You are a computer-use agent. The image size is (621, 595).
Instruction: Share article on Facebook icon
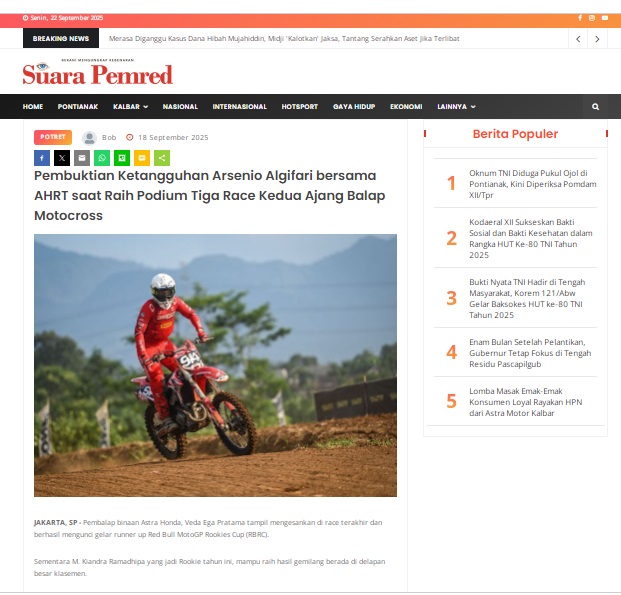[x=42, y=158]
